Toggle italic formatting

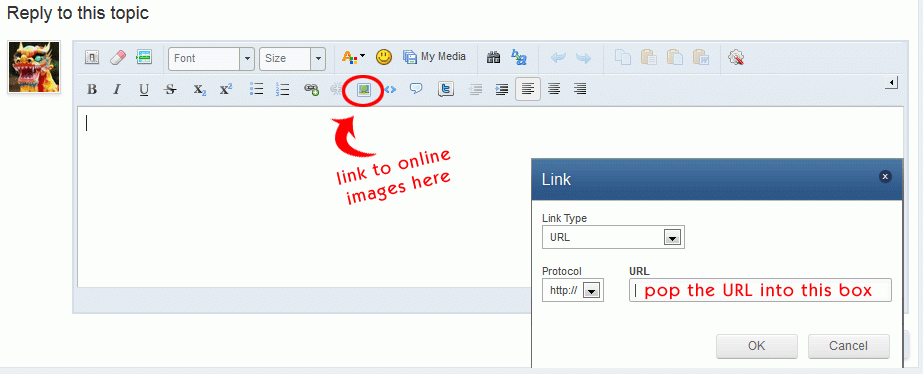[x=117, y=90]
